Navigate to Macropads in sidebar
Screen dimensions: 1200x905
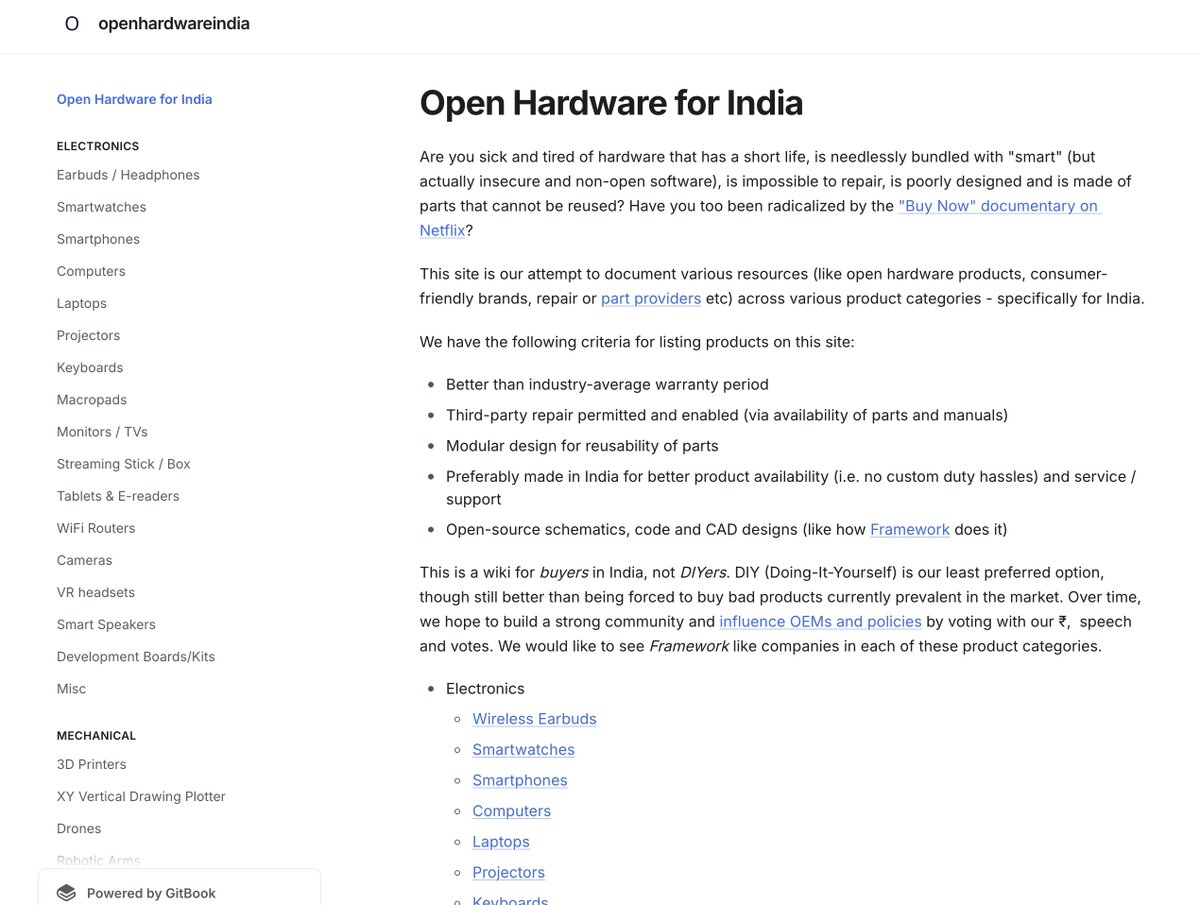pos(92,399)
